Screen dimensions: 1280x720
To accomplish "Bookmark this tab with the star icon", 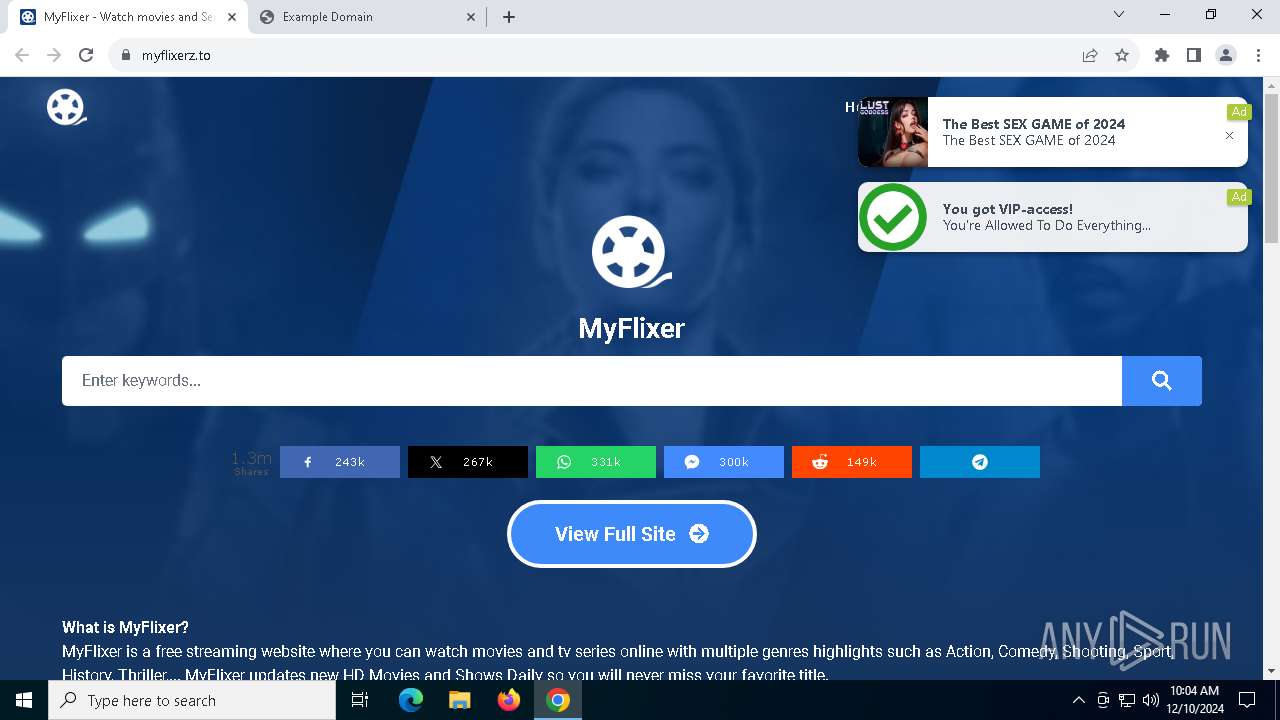I will pos(1122,55).
